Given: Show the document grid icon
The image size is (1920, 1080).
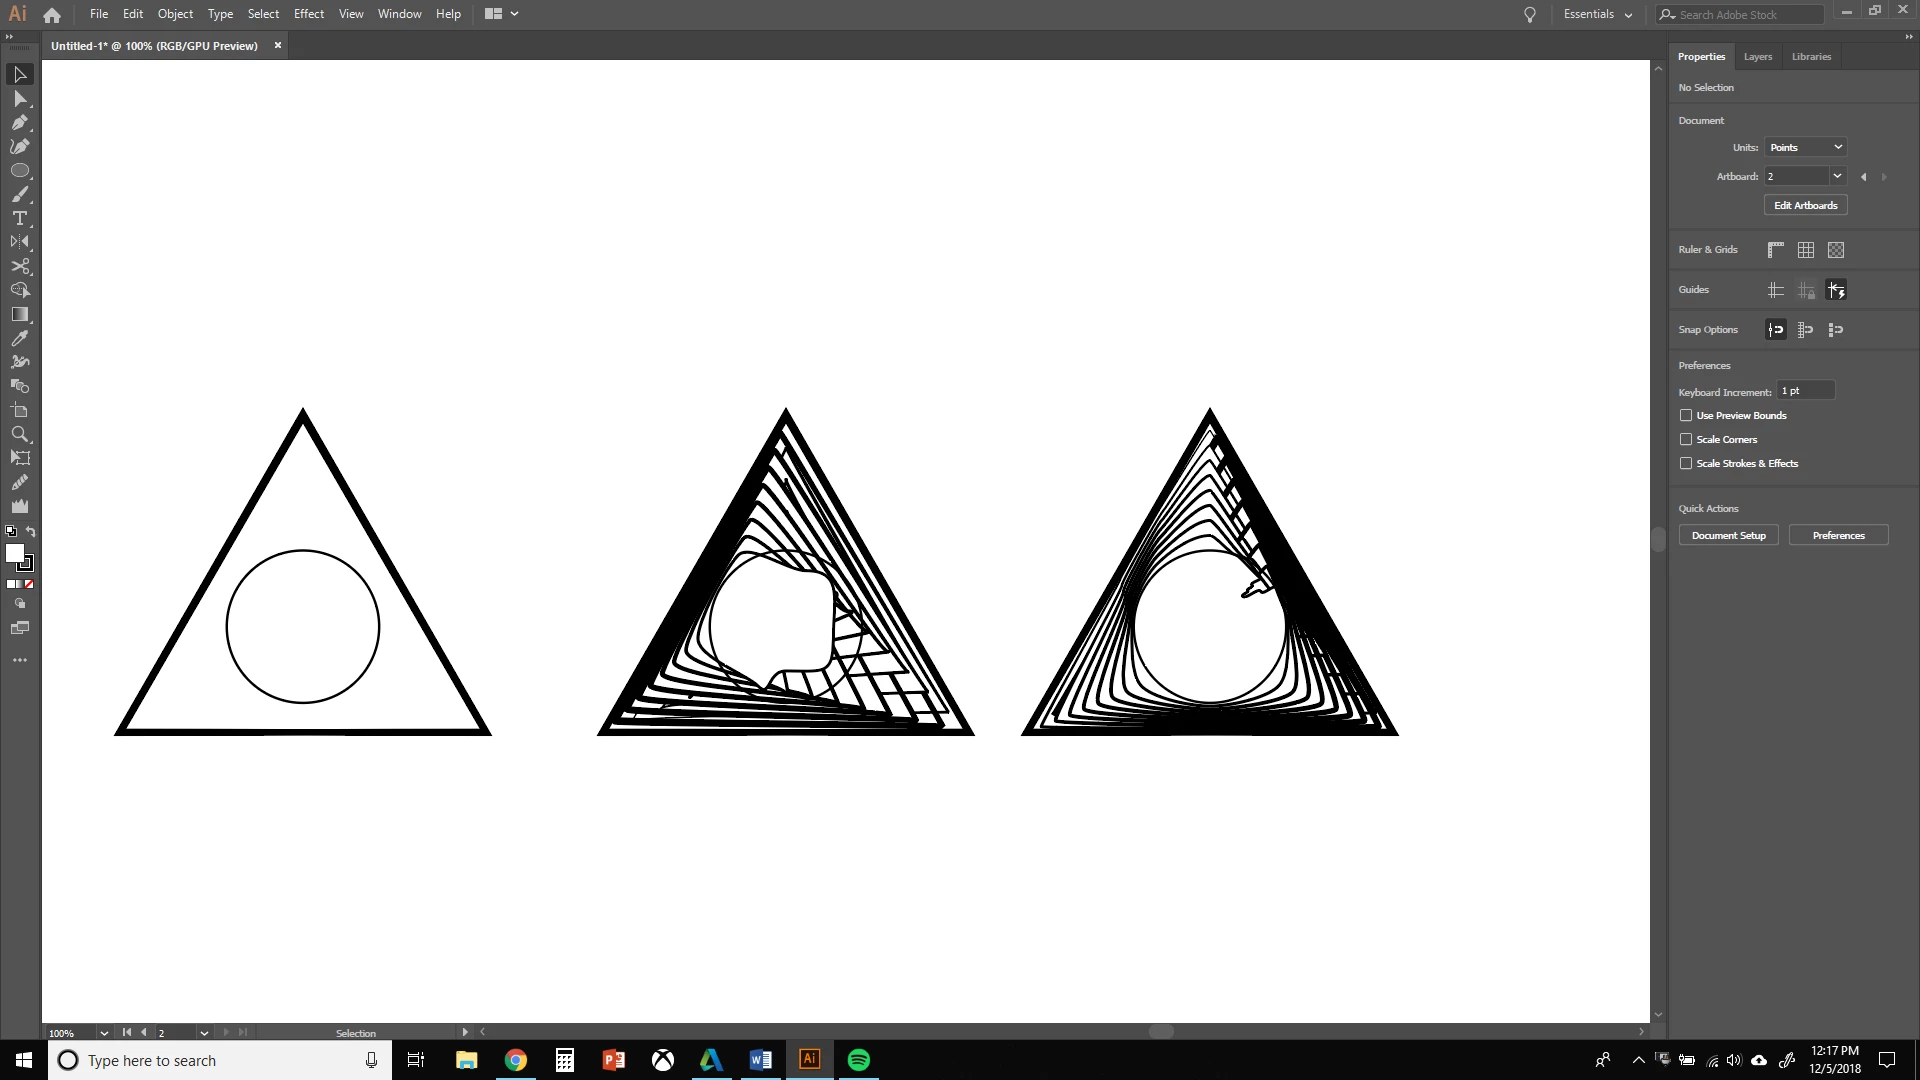Looking at the screenshot, I should (x=1805, y=250).
